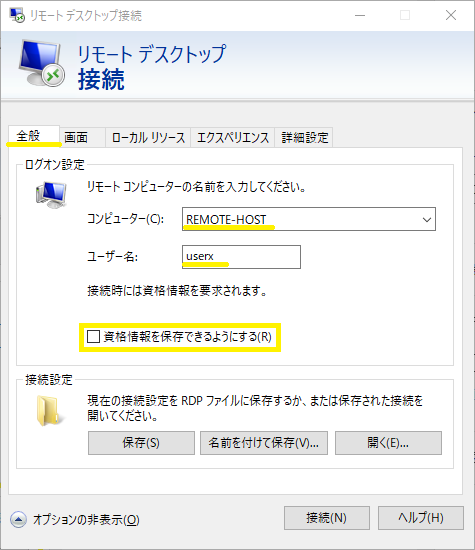
Task: Click the circular arrow icon beside オプションの非表示
Action: coord(18,519)
